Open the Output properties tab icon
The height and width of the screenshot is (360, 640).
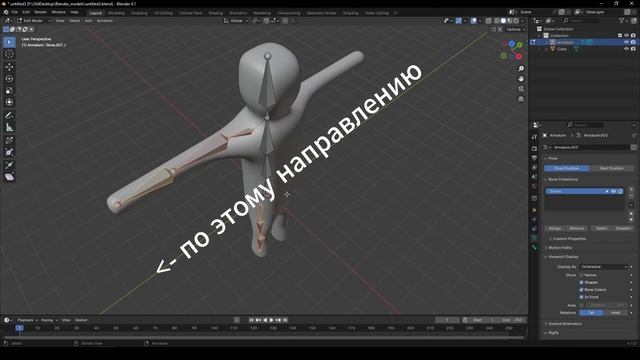tap(534, 158)
